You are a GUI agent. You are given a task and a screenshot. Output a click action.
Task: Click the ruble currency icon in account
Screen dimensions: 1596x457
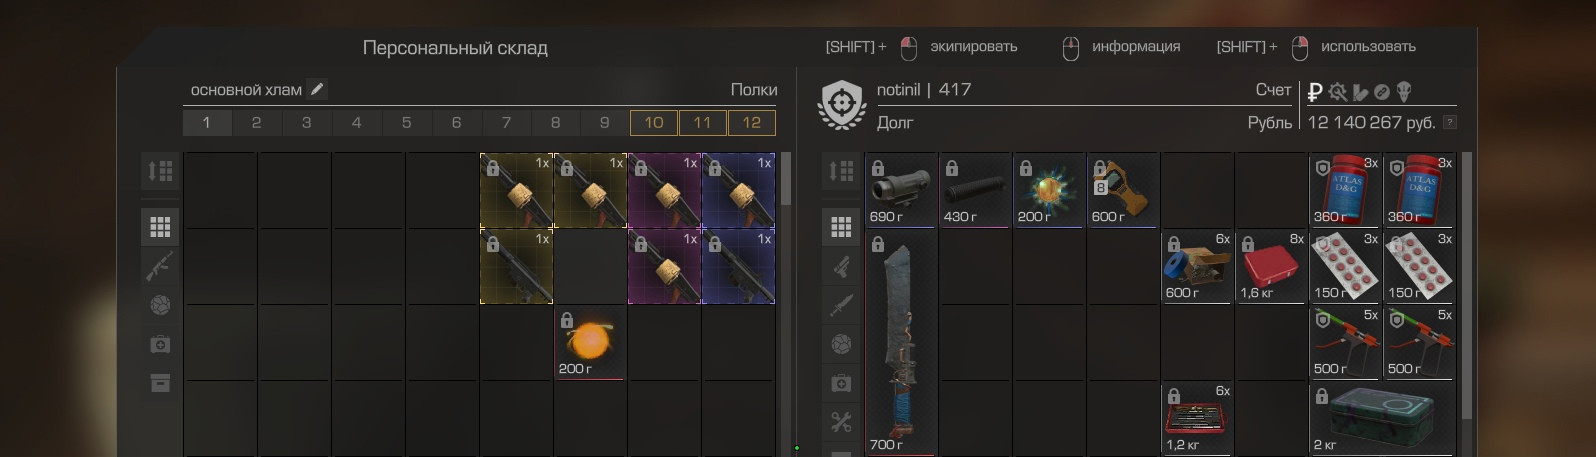coord(1315,92)
